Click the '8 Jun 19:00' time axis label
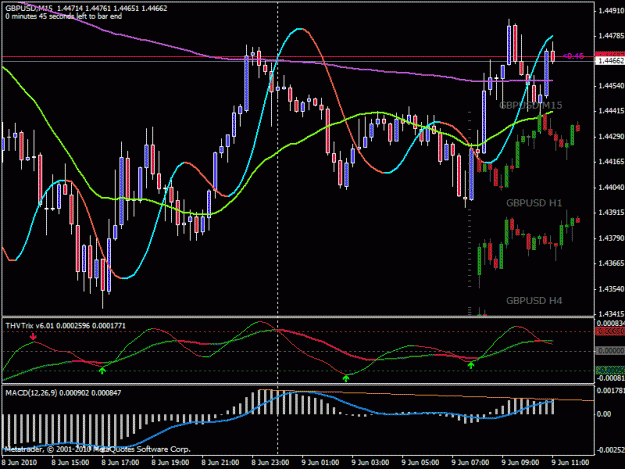 pos(170,463)
